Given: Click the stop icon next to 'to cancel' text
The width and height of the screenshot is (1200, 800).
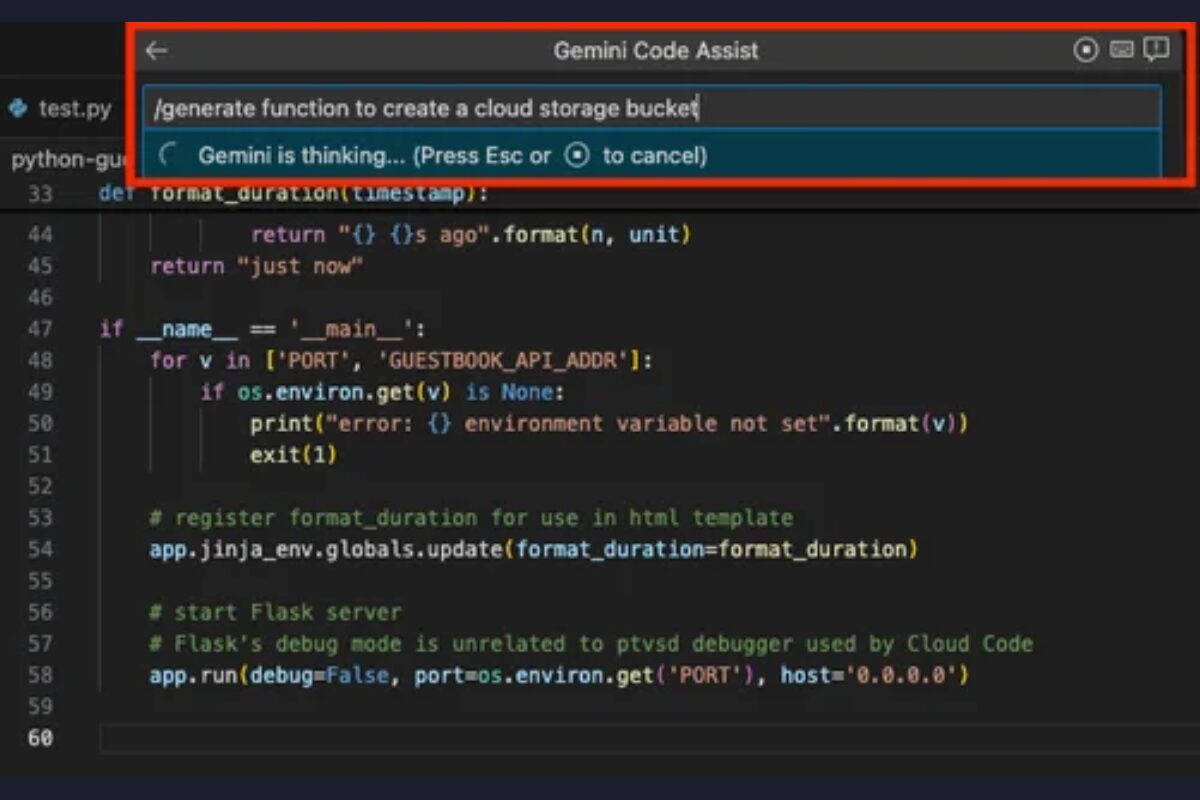Looking at the screenshot, I should click(x=576, y=156).
